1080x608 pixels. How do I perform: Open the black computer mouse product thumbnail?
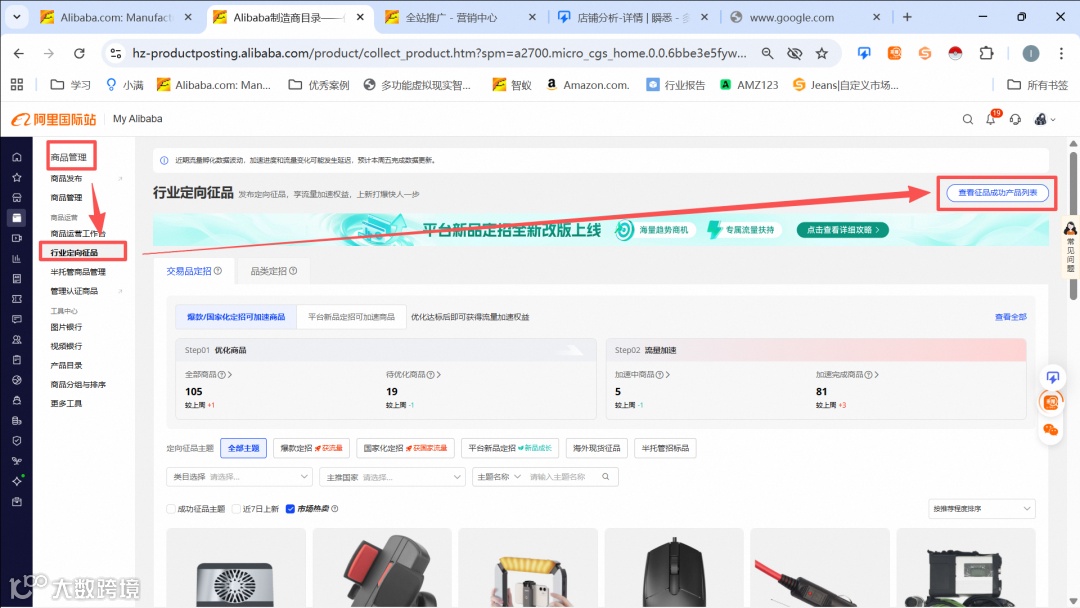pyautogui.click(x=674, y=568)
